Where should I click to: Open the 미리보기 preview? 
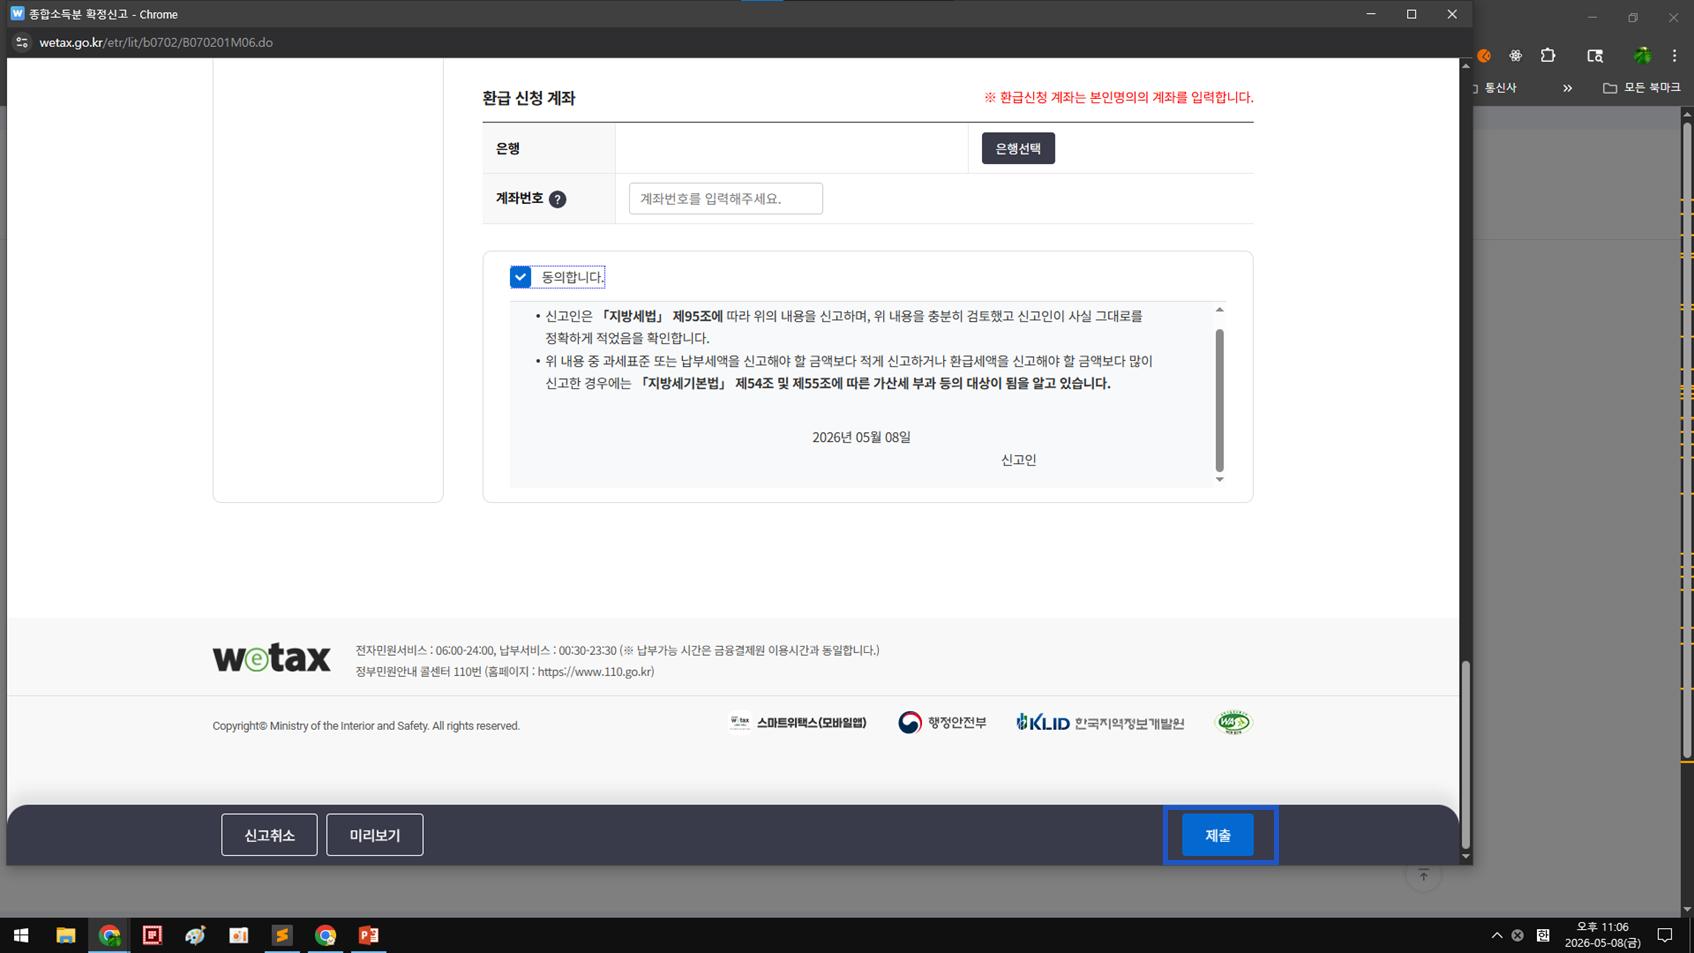374,835
